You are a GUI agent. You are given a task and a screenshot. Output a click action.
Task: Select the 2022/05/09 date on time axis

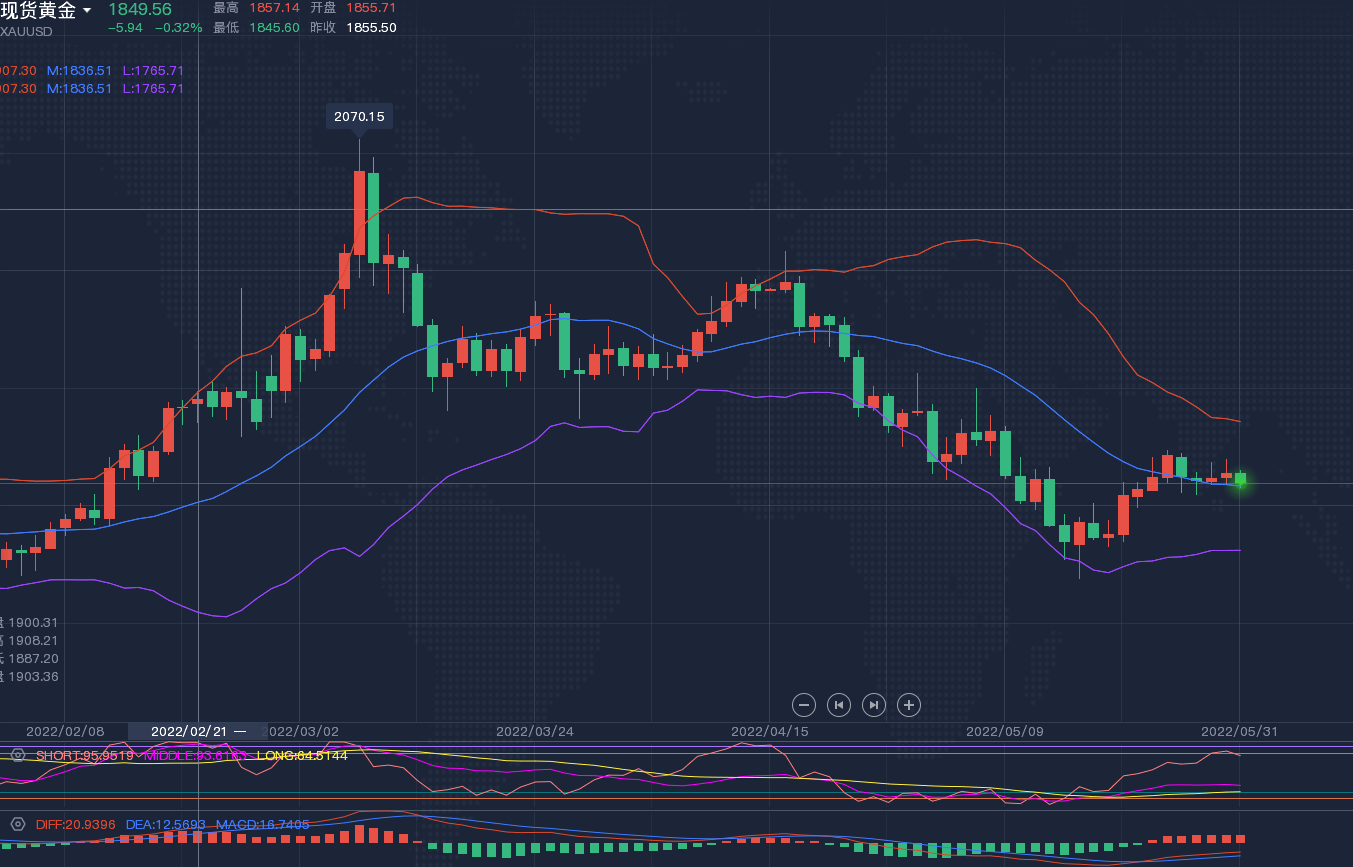pyautogui.click(x=1004, y=731)
